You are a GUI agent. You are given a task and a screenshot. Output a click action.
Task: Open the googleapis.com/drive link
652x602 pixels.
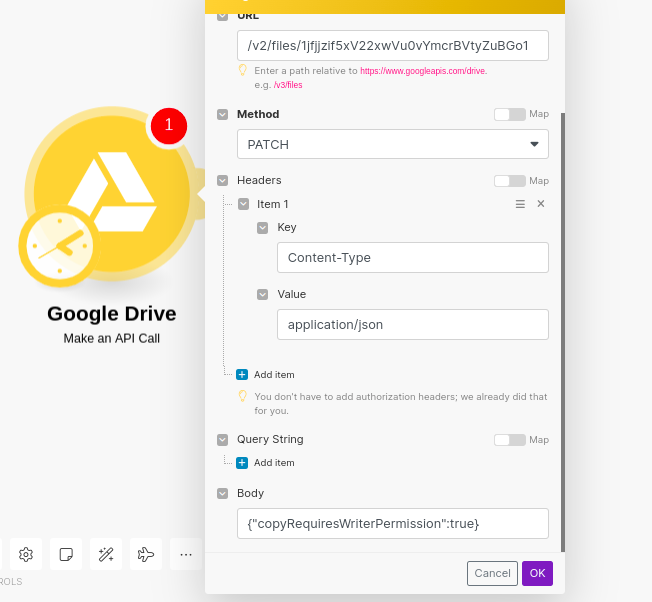(x=422, y=71)
